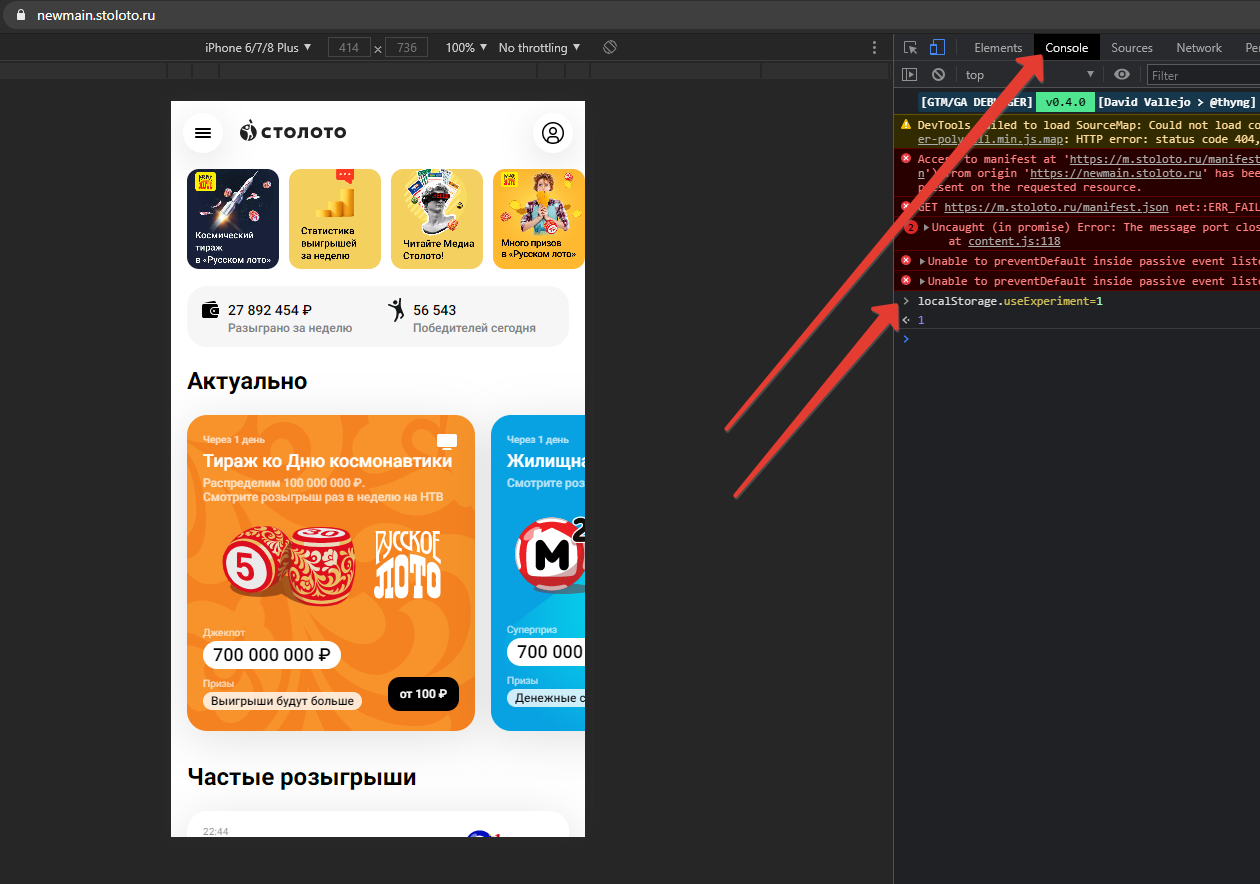The height and width of the screenshot is (884, 1260).
Task: Click the inspect element picker icon
Action: [x=910, y=48]
